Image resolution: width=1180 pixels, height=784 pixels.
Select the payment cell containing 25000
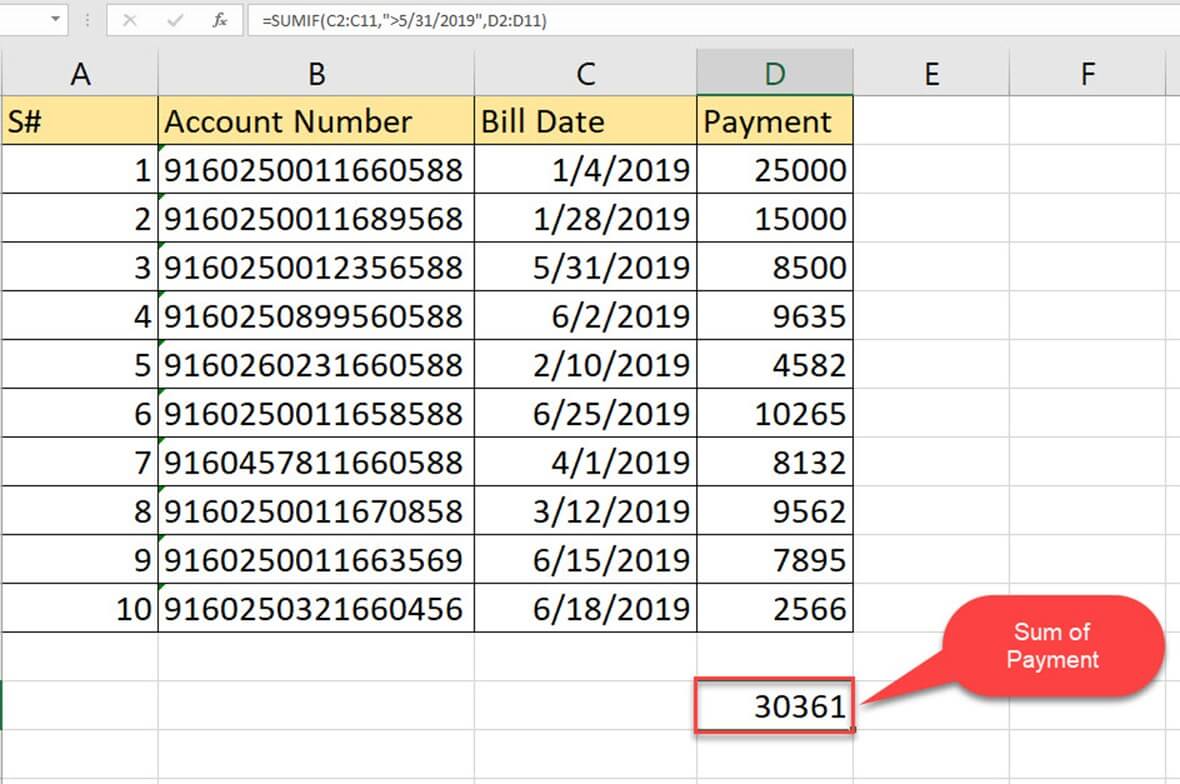(x=775, y=170)
